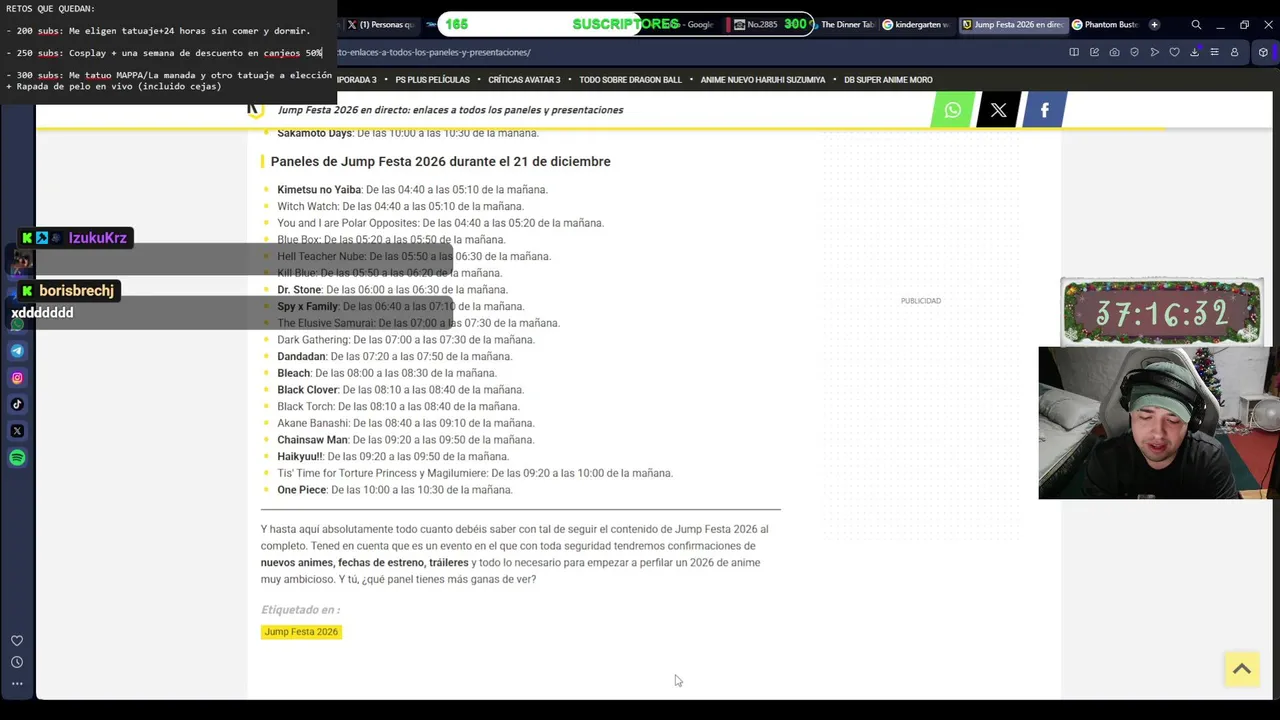Open the My Flow send icon
Image resolution: width=1280 pixels, height=720 pixels.
(1154, 52)
